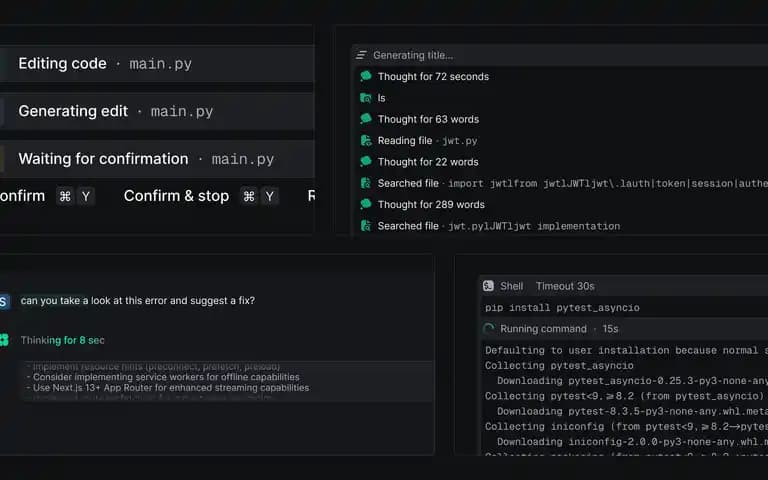Click the Shell label in terminal header
The image size is (768, 480).
[511, 286]
